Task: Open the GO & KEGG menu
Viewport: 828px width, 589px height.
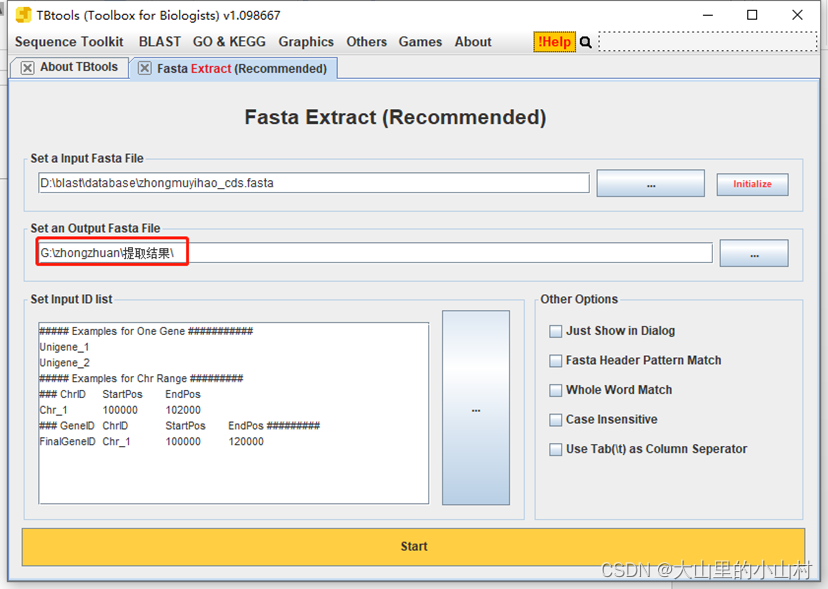Action: (x=229, y=42)
